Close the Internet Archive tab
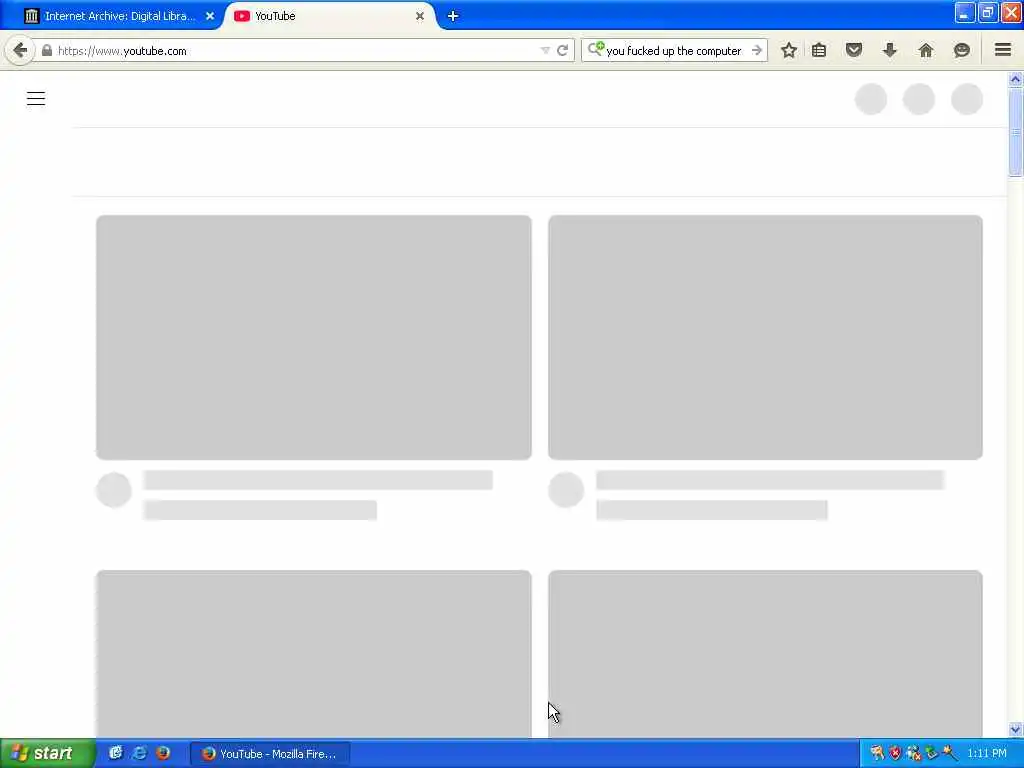This screenshot has height=768, width=1024. pyautogui.click(x=210, y=16)
